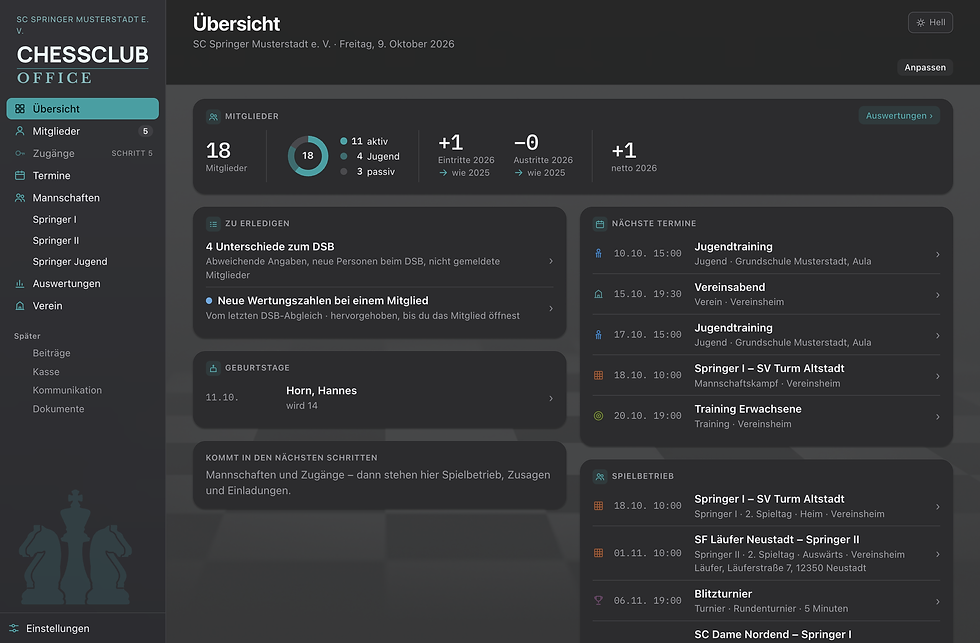Click the youth icon for Jugendtraining 10.10.
The height and width of the screenshot is (643, 980).
[598, 254]
